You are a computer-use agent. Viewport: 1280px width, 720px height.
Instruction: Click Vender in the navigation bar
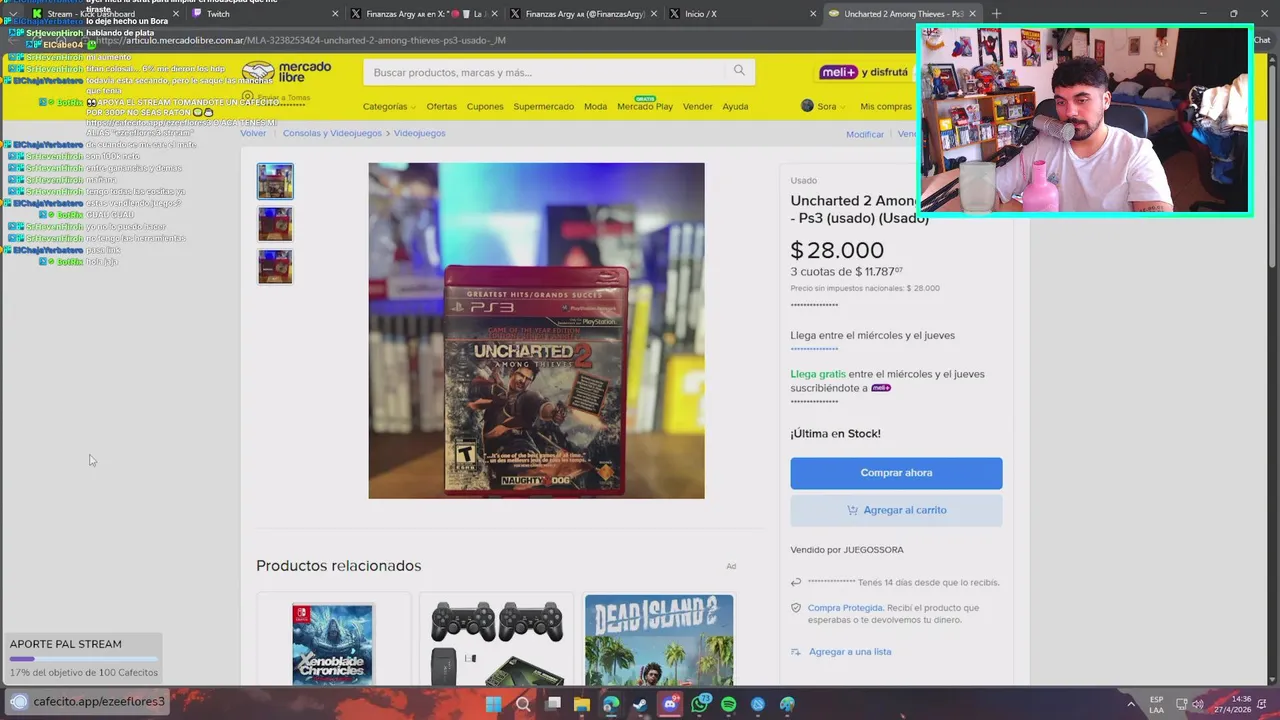click(697, 106)
